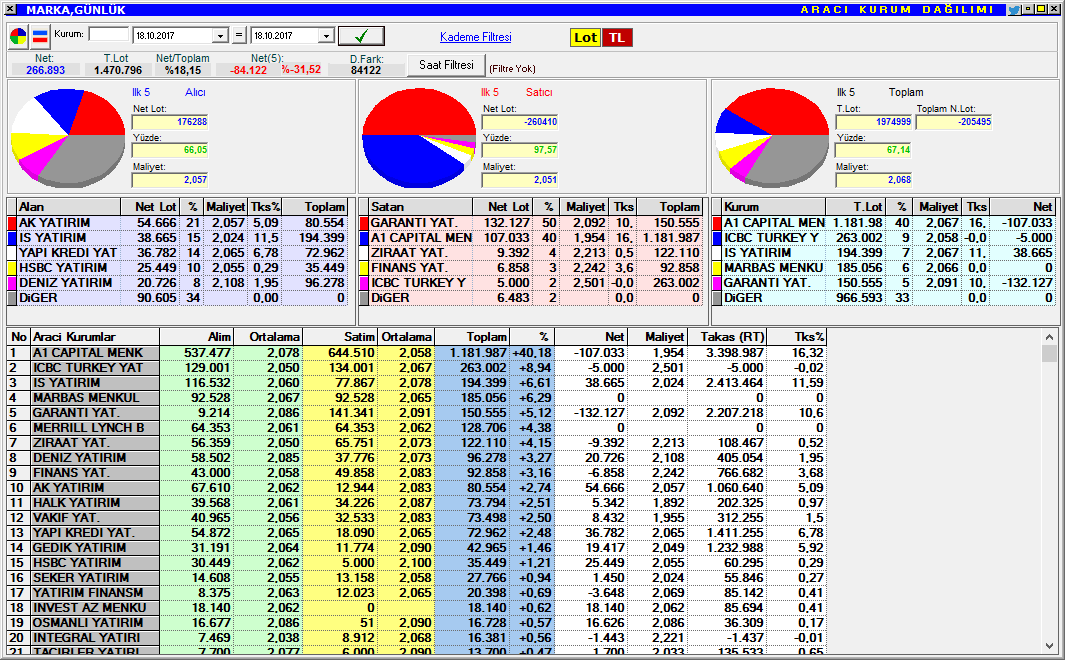Click red swatch beside A1 CAPITAL MEN in Kurum table

coord(717,223)
